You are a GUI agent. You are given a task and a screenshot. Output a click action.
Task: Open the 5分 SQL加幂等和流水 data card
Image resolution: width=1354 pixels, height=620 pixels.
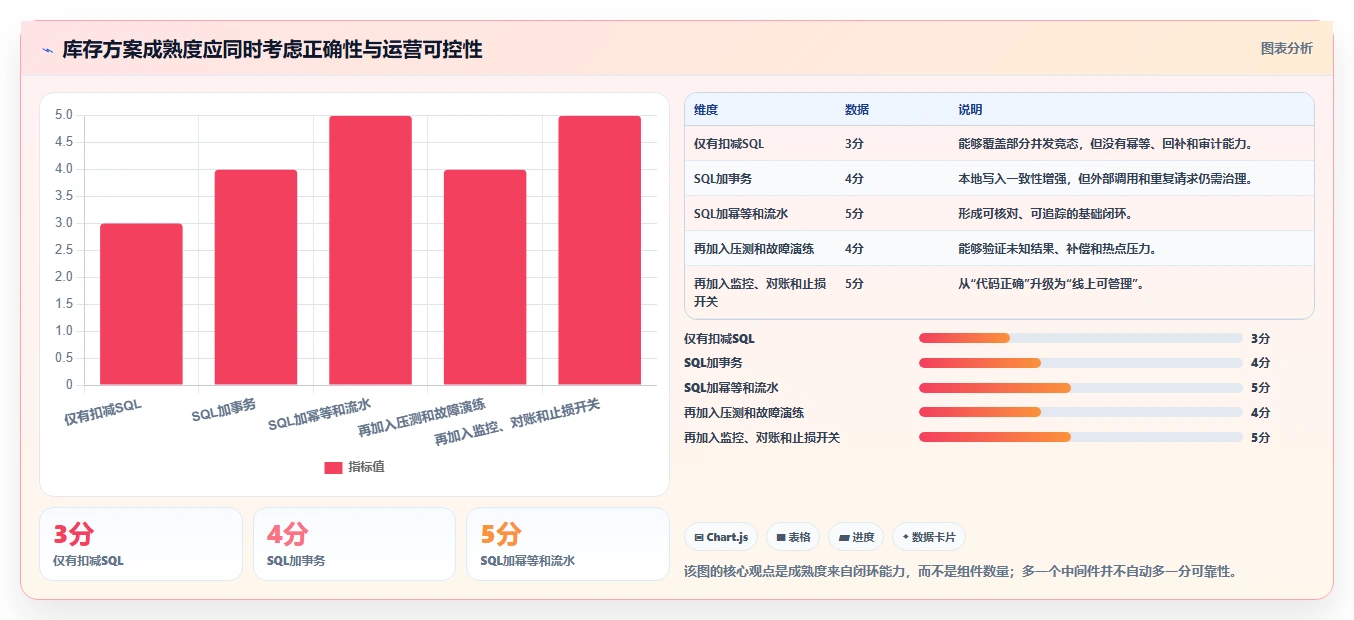click(x=568, y=544)
